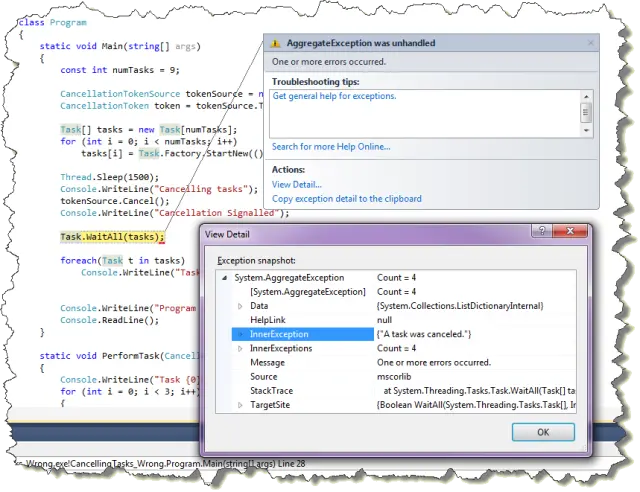Expand the TargetSite row
This screenshot has width=640, height=492.
pyautogui.click(x=240, y=405)
